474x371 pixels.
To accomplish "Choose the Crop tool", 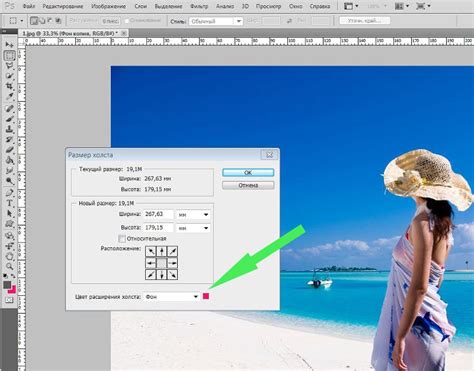I will (x=9, y=86).
